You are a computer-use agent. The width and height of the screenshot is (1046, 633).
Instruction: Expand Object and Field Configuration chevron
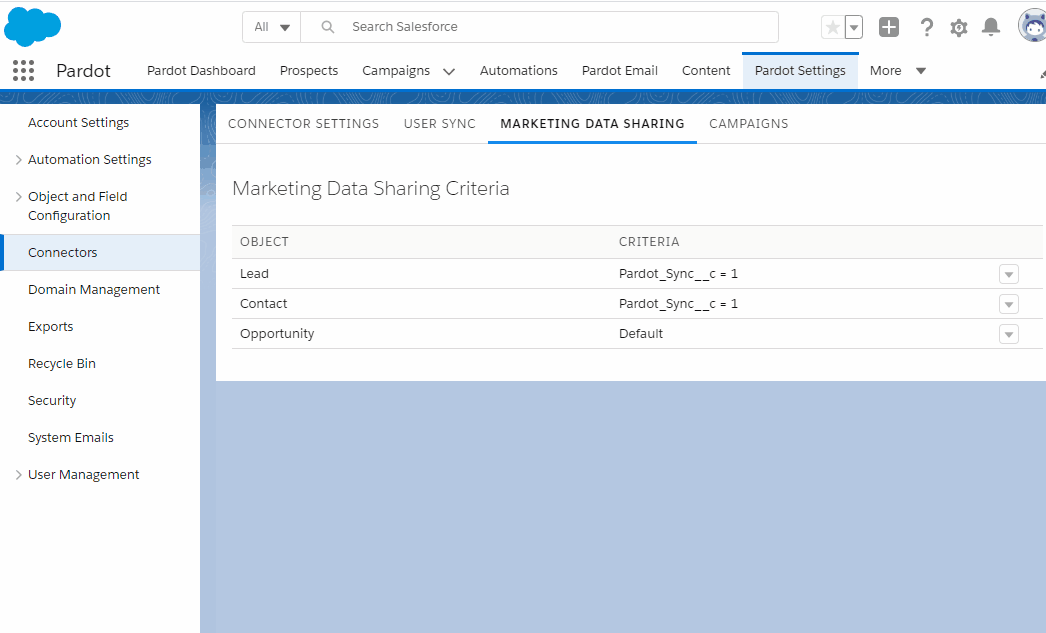click(x=19, y=197)
